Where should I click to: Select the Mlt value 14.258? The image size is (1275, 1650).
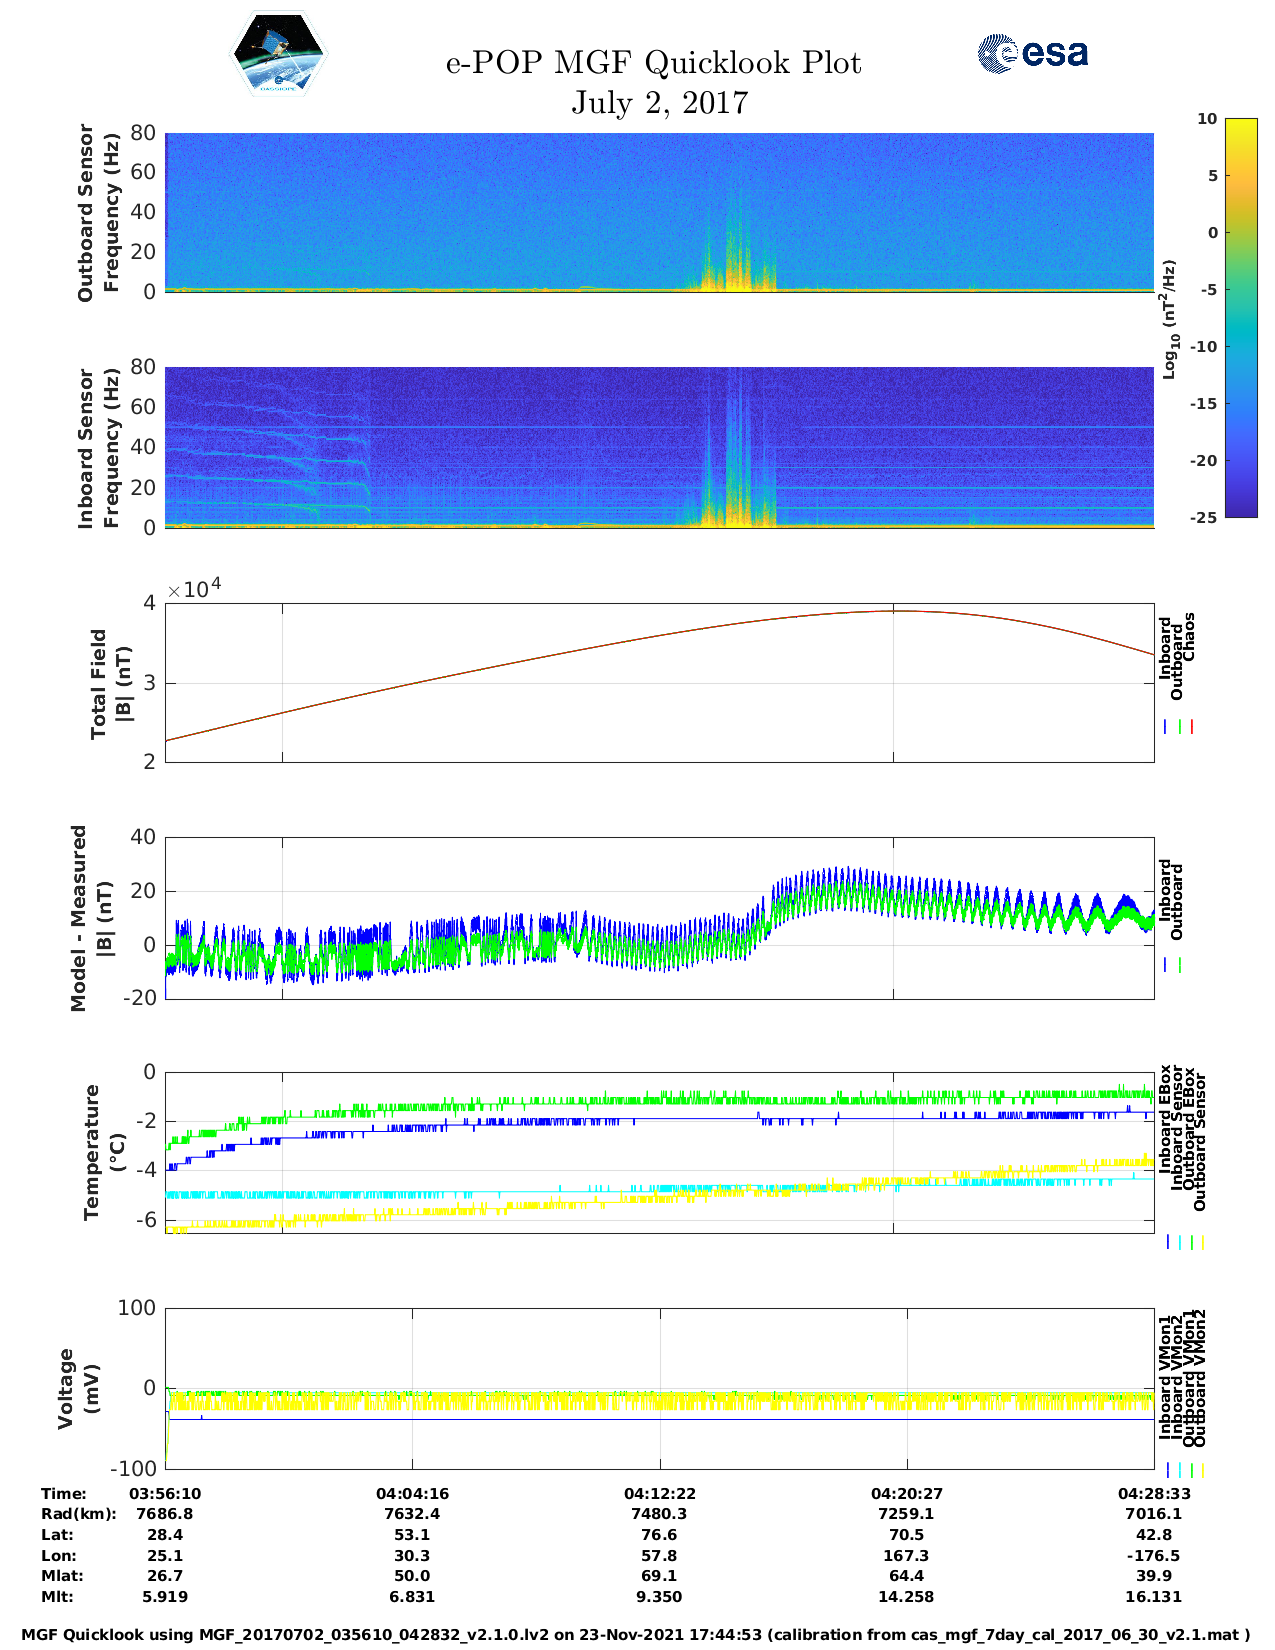click(x=906, y=1597)
